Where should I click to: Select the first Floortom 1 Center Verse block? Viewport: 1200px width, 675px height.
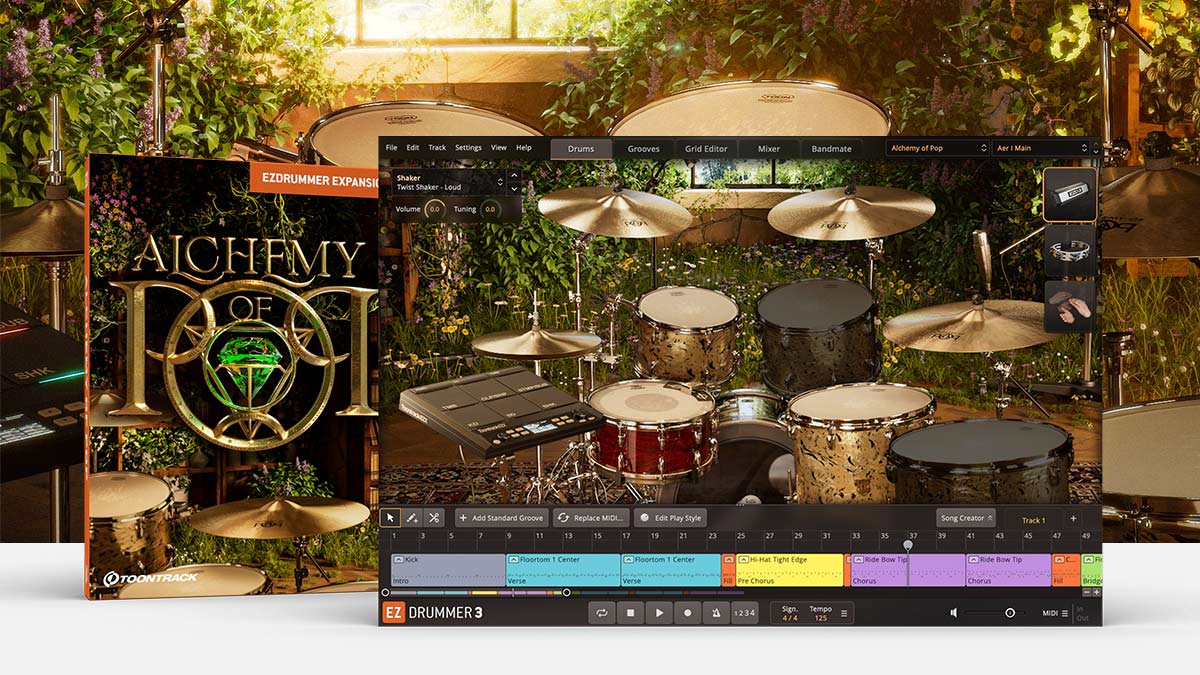click(563, 570)
